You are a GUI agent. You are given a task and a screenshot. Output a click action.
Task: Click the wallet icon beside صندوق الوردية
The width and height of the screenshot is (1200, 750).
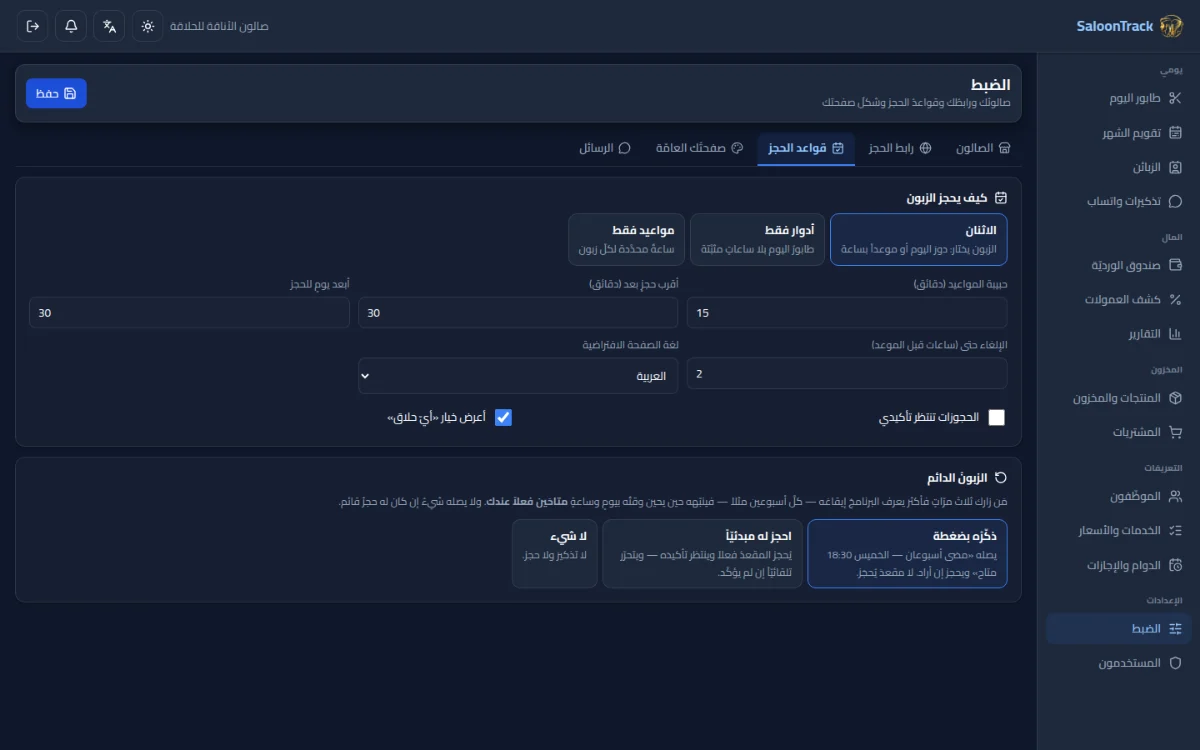coord(1175,265)
